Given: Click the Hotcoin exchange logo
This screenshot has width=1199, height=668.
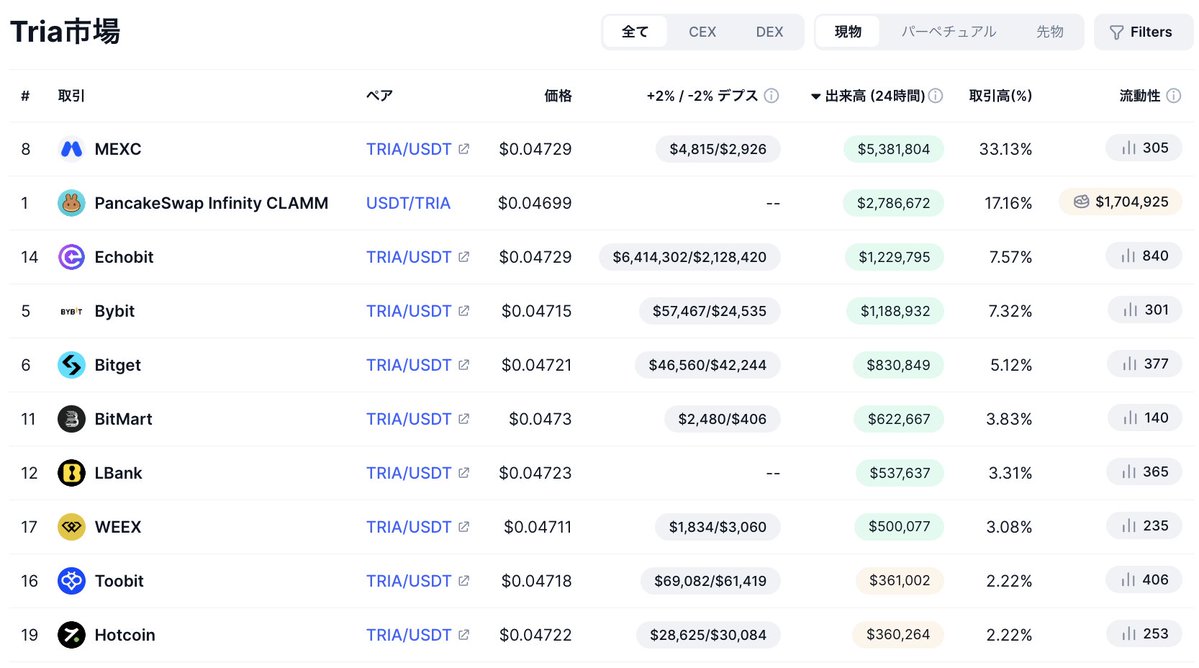Looking at the screenshot, I should tap(71, 635).
